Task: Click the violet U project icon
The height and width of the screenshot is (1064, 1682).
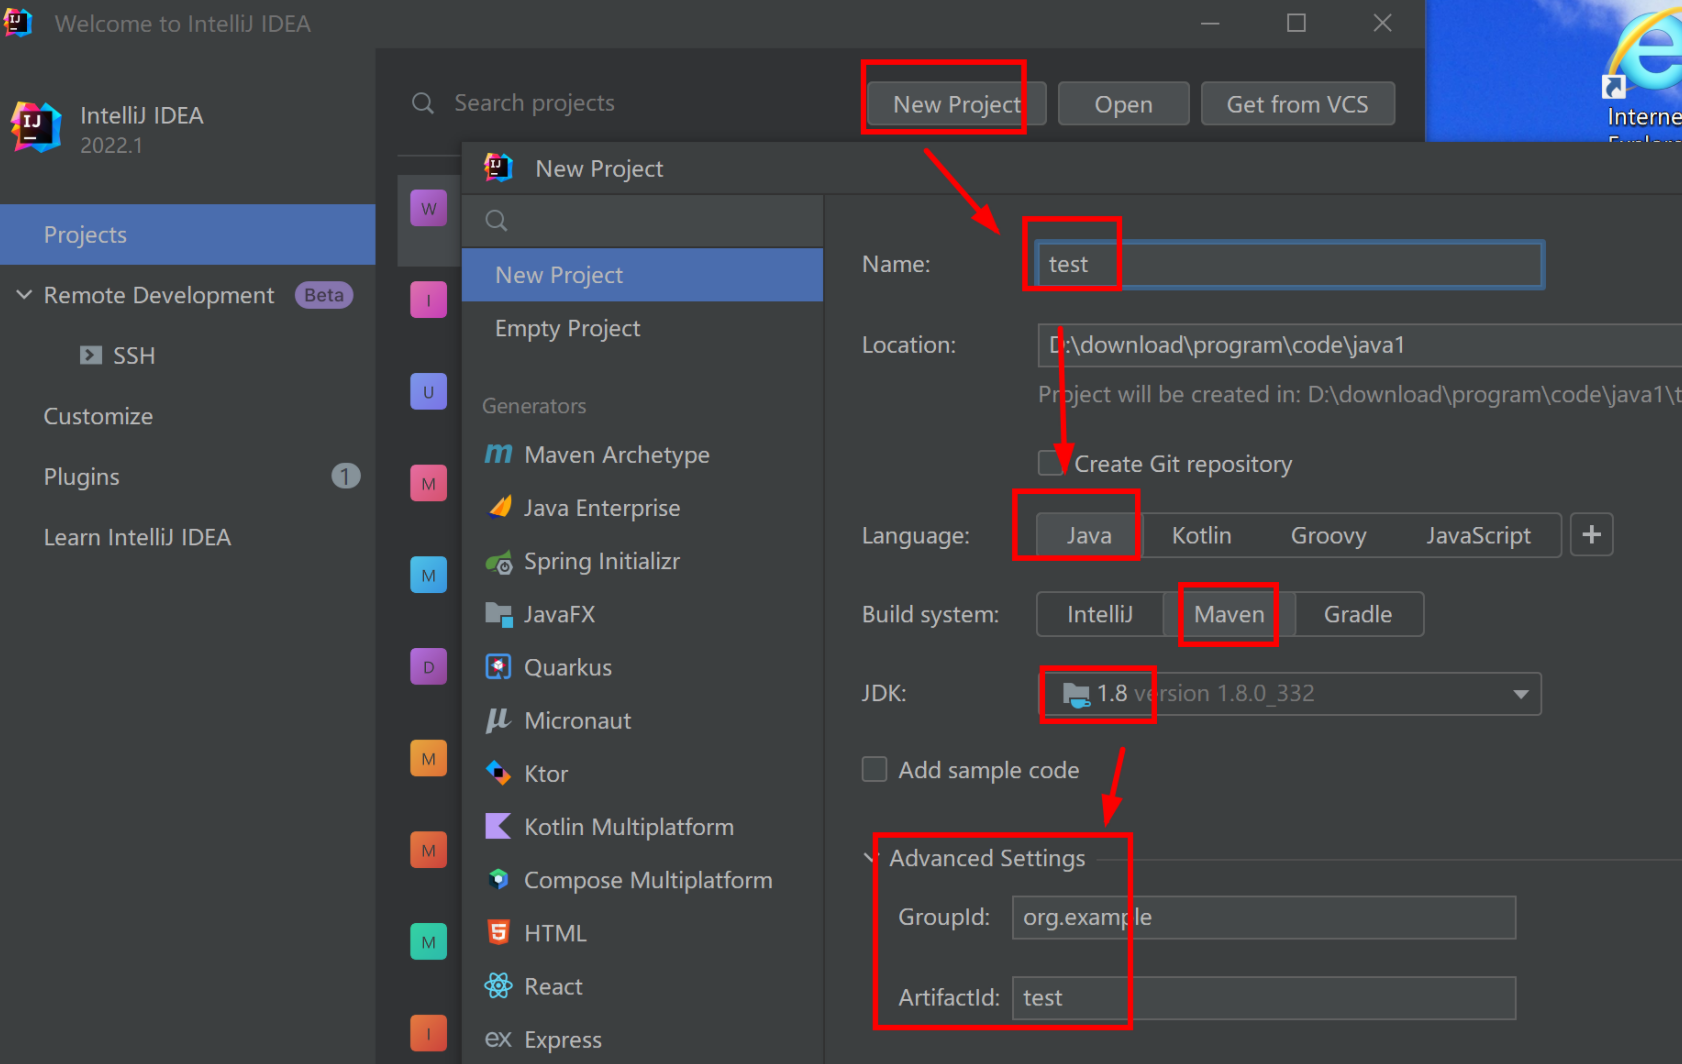Action: [x=429, y=392]
